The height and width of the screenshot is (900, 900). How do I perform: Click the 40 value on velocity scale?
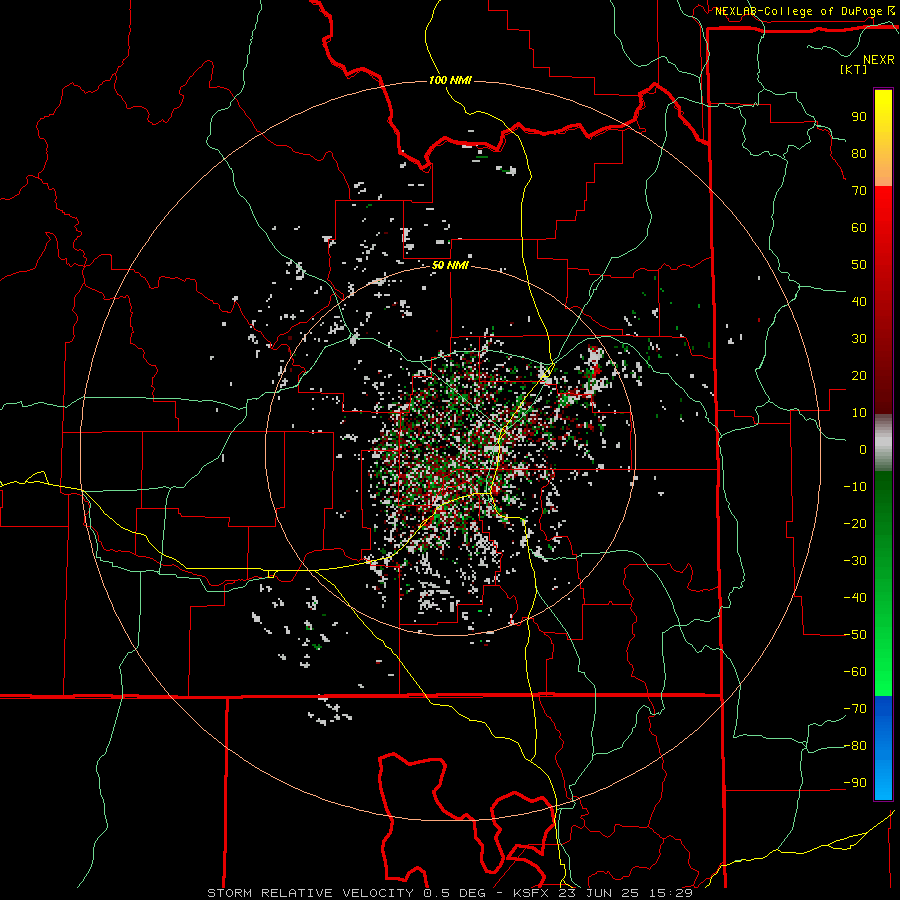(859, 301)
